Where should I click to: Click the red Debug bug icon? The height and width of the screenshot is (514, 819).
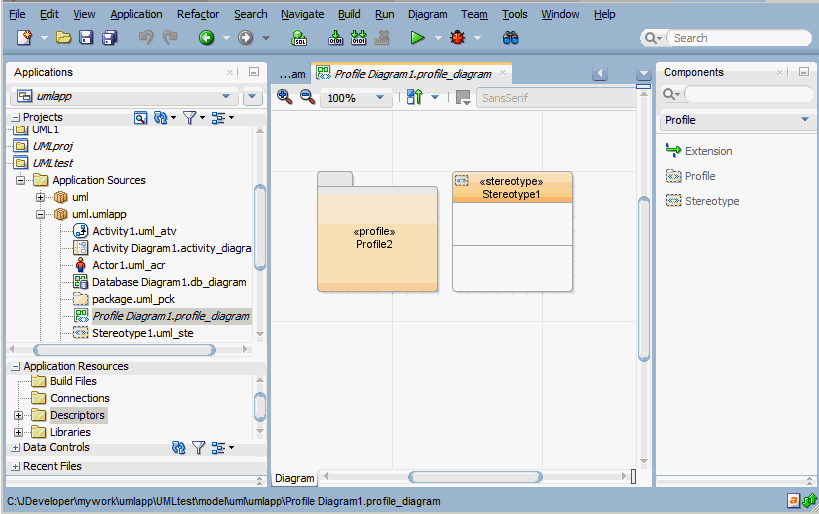458,38
